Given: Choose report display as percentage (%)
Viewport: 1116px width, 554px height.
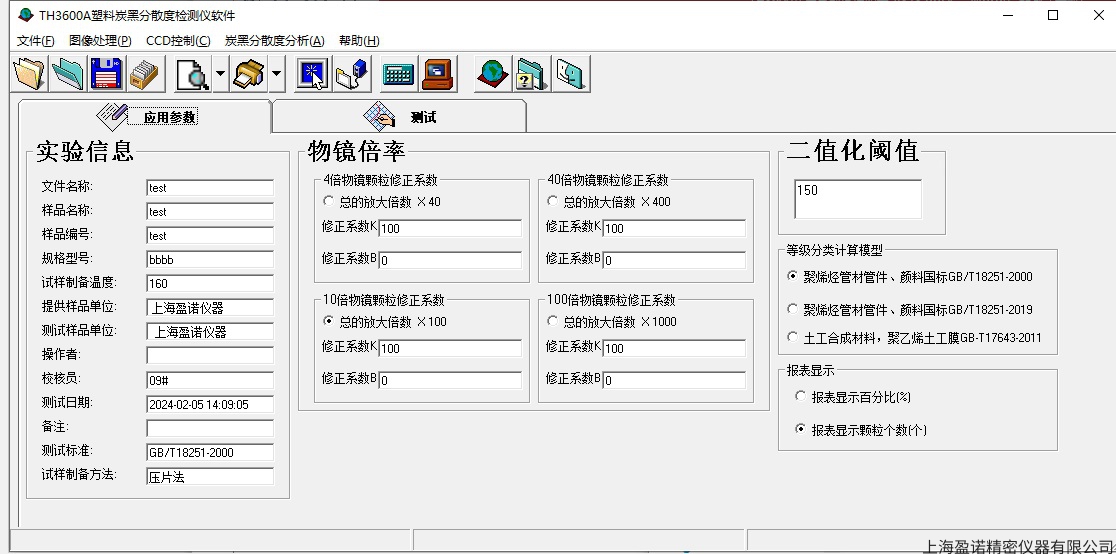Looking at the screenshot, I should (800, 397).
